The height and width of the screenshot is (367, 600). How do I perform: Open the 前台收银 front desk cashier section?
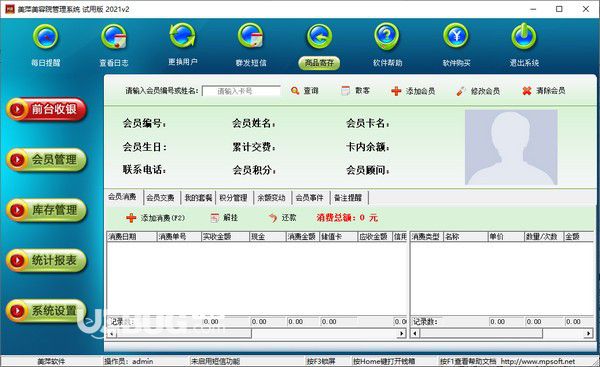point(46,109)
